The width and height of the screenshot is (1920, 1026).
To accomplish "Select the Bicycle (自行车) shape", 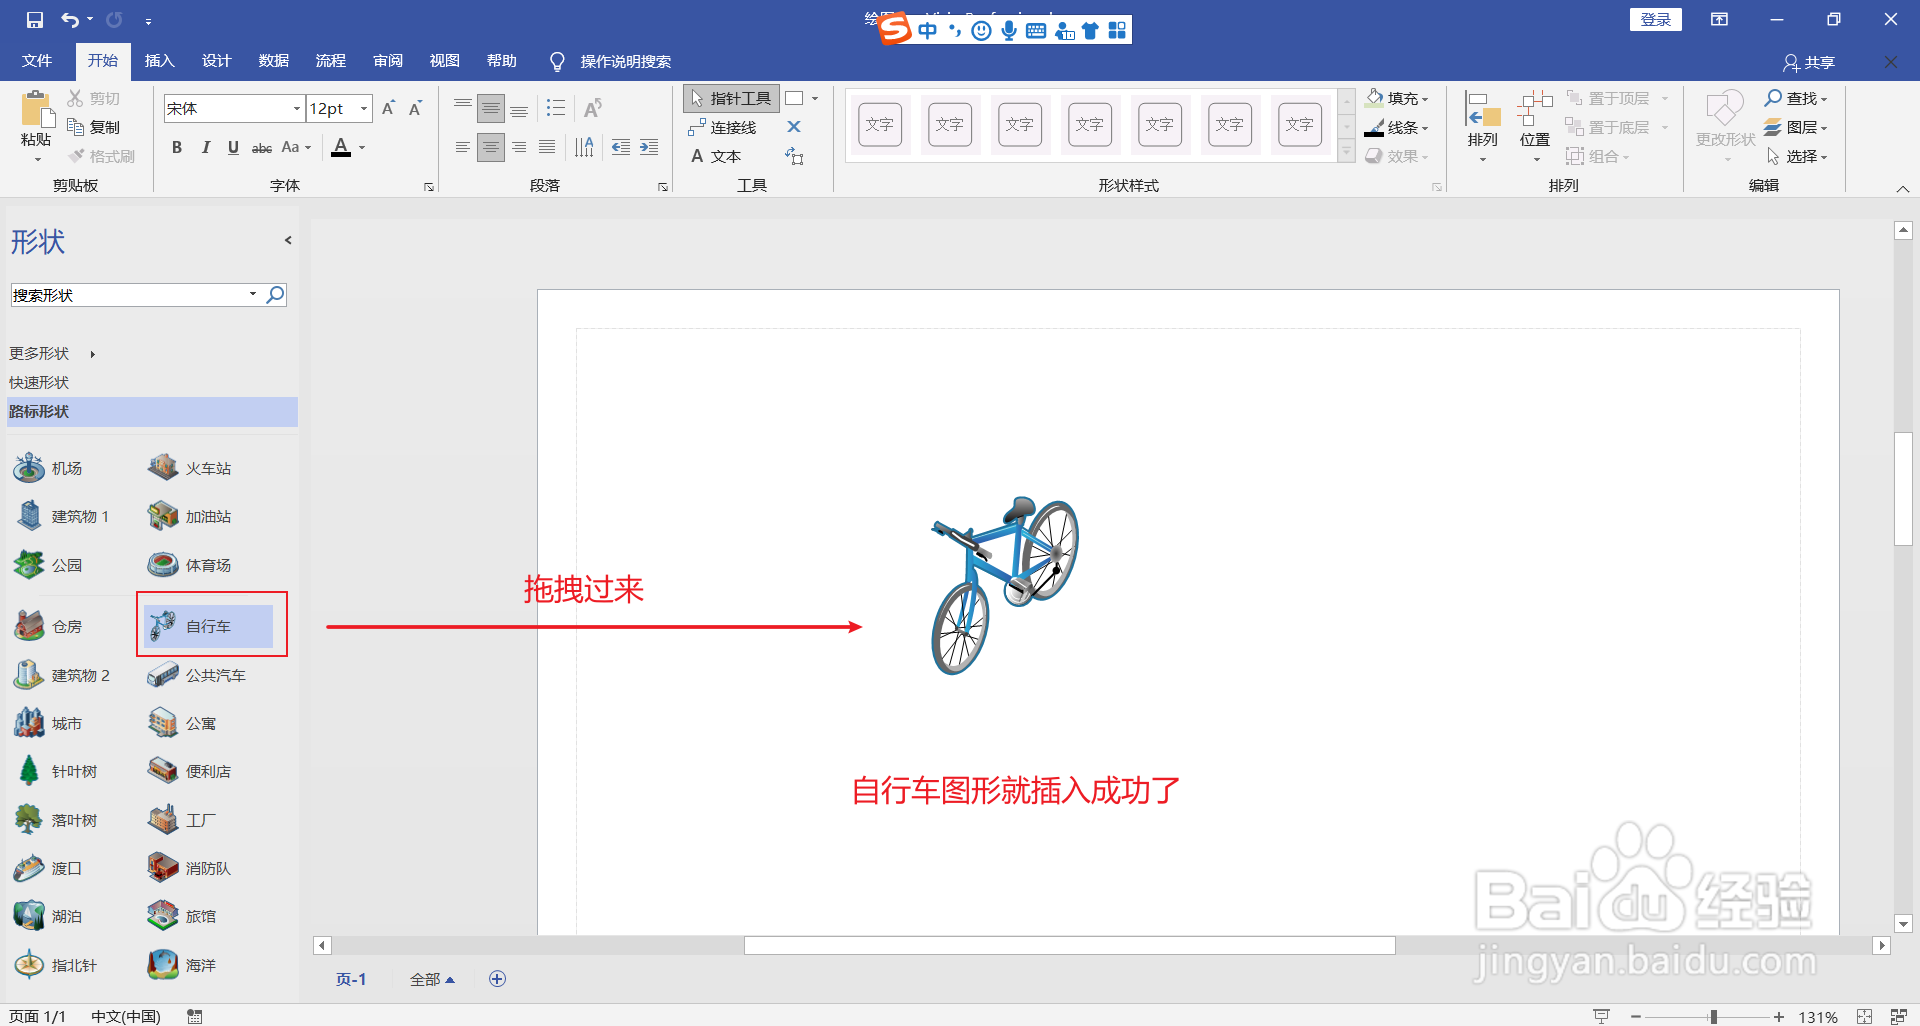I will click(x=208, y=626).
